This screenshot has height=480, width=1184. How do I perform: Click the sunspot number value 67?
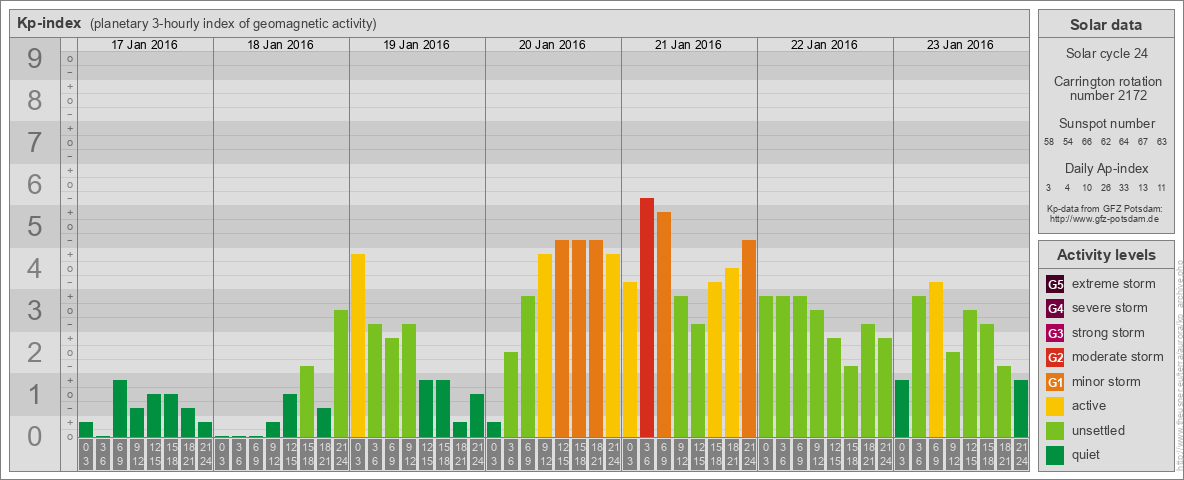point(1143,142)
